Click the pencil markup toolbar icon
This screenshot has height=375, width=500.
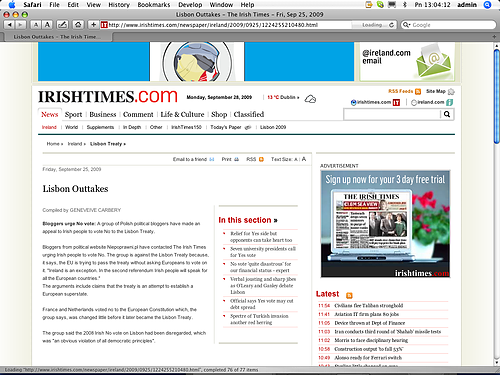(x=62, y=25)
